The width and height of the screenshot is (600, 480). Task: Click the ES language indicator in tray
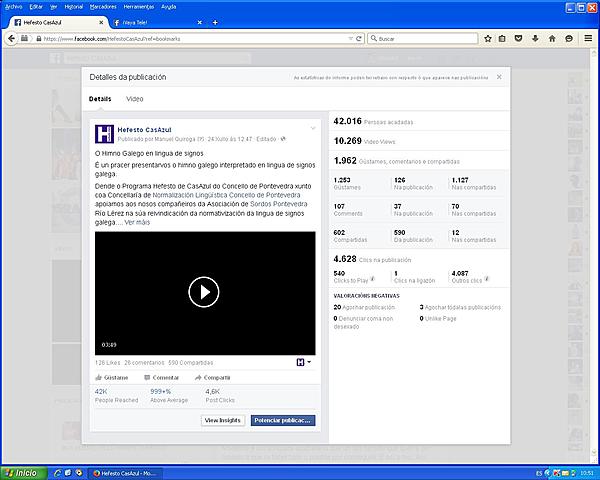[539, 473]
